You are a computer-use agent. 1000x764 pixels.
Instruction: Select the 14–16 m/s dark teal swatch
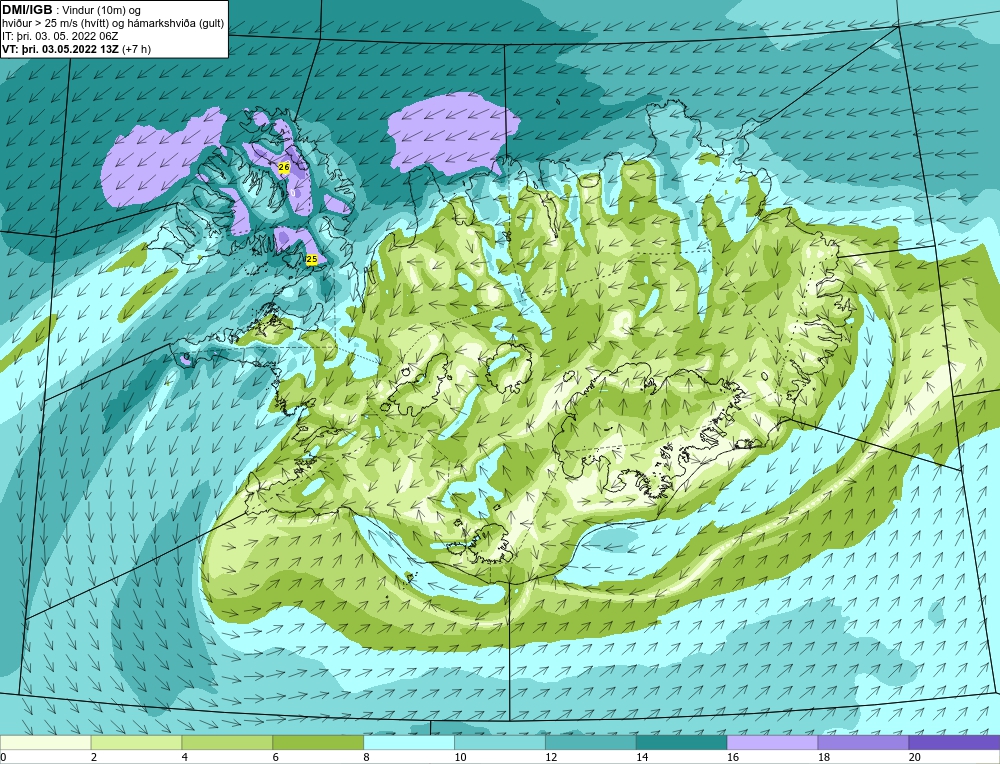(681, 742)
